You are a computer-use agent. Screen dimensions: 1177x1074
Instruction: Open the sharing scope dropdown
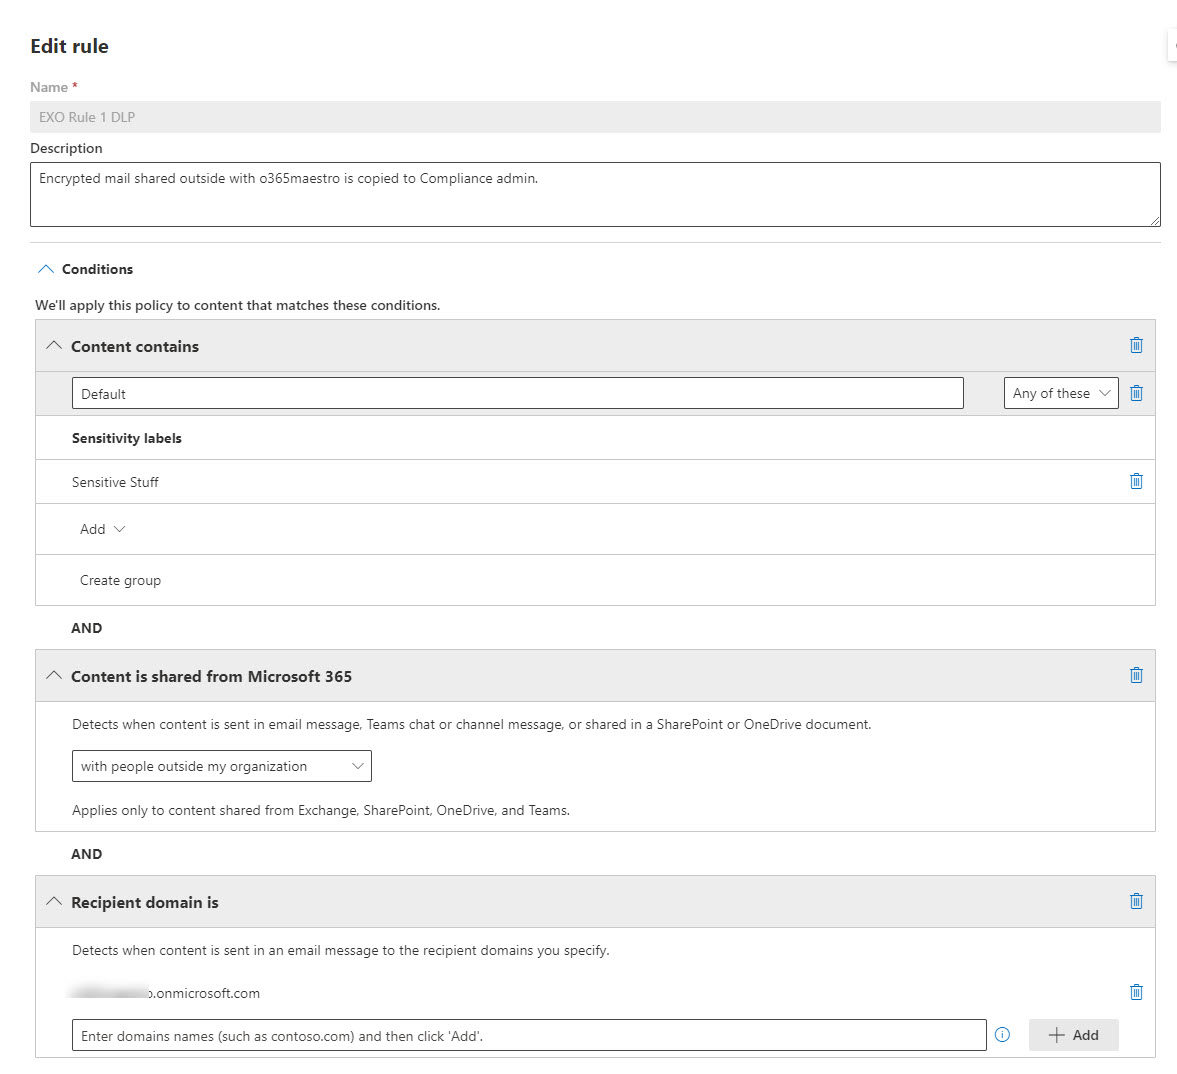(x=221, y=765)
